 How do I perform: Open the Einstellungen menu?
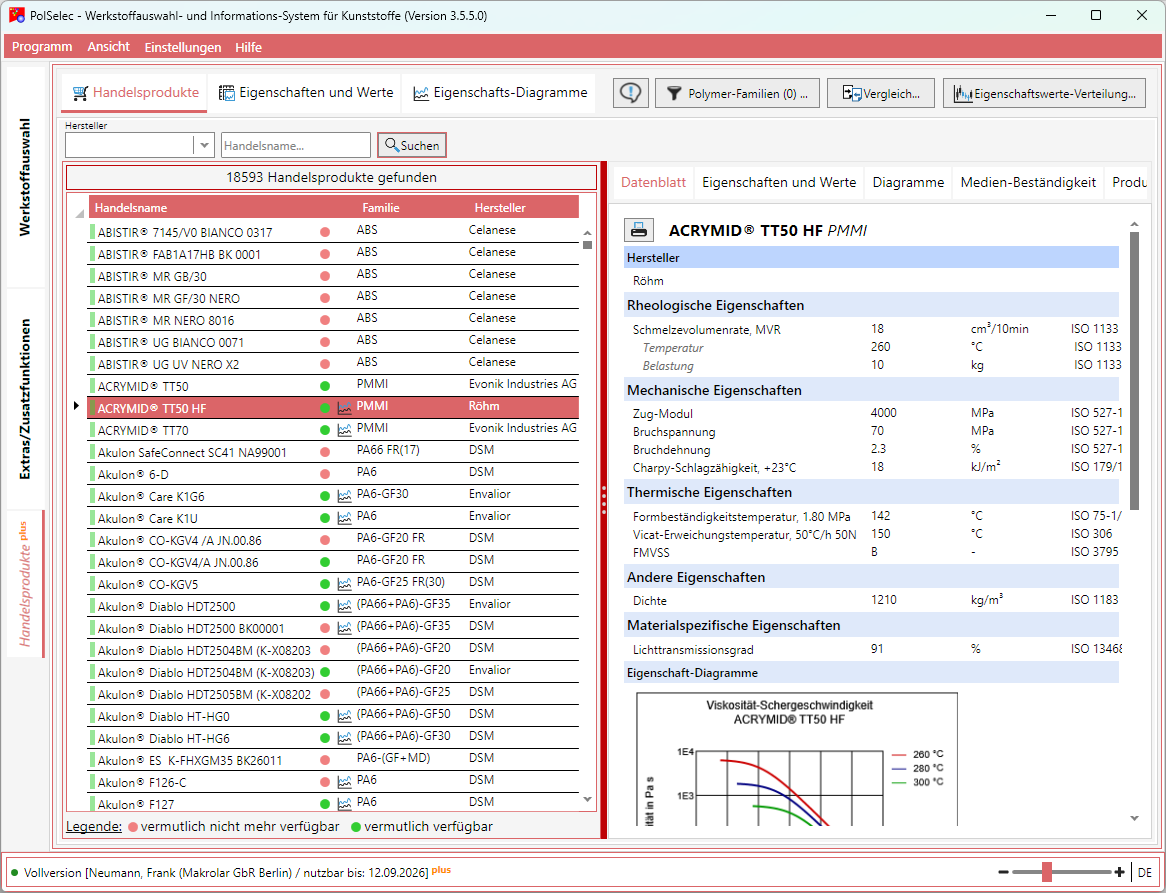(x=183, y=47)
